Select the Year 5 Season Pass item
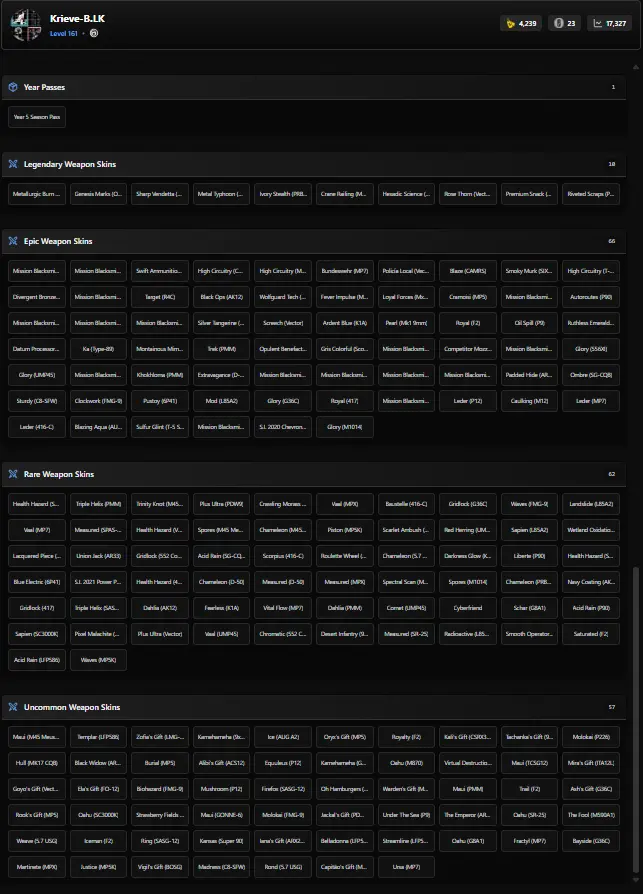This screenshot has height=894, width=643. [37, 117]
